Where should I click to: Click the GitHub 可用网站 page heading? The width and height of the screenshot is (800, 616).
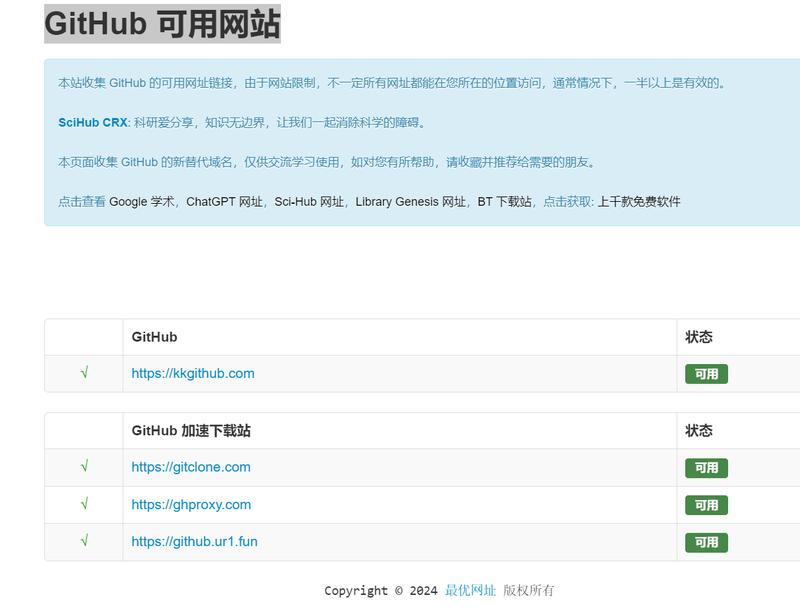162,24
